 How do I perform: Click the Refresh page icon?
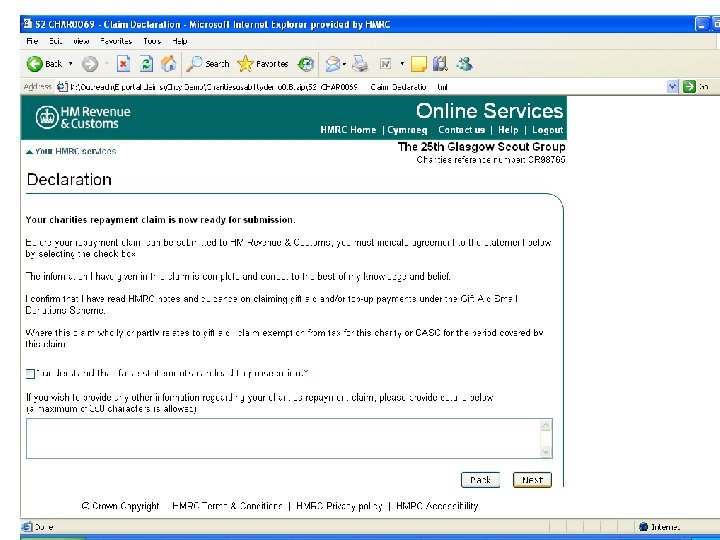pos(146,64)
